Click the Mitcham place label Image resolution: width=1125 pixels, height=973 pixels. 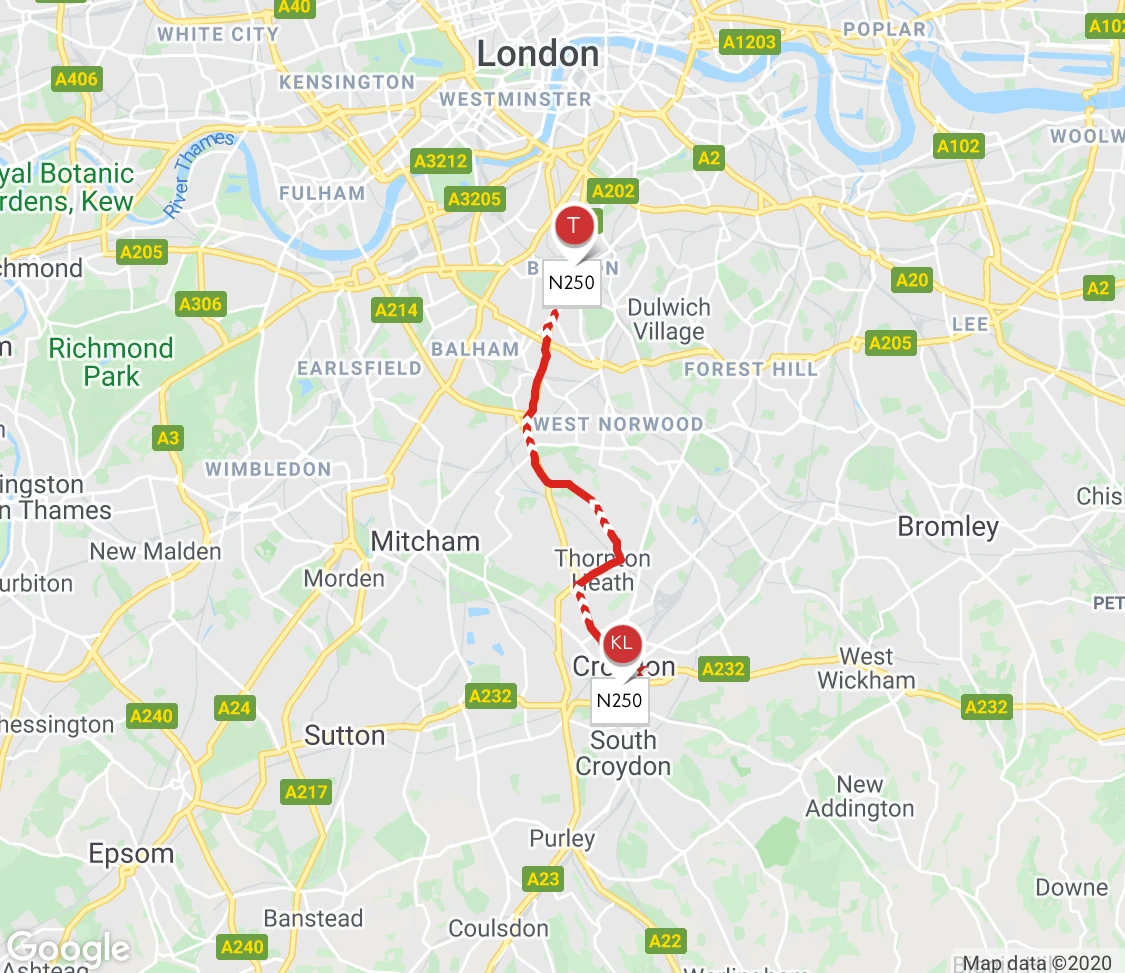coord(425,541)
